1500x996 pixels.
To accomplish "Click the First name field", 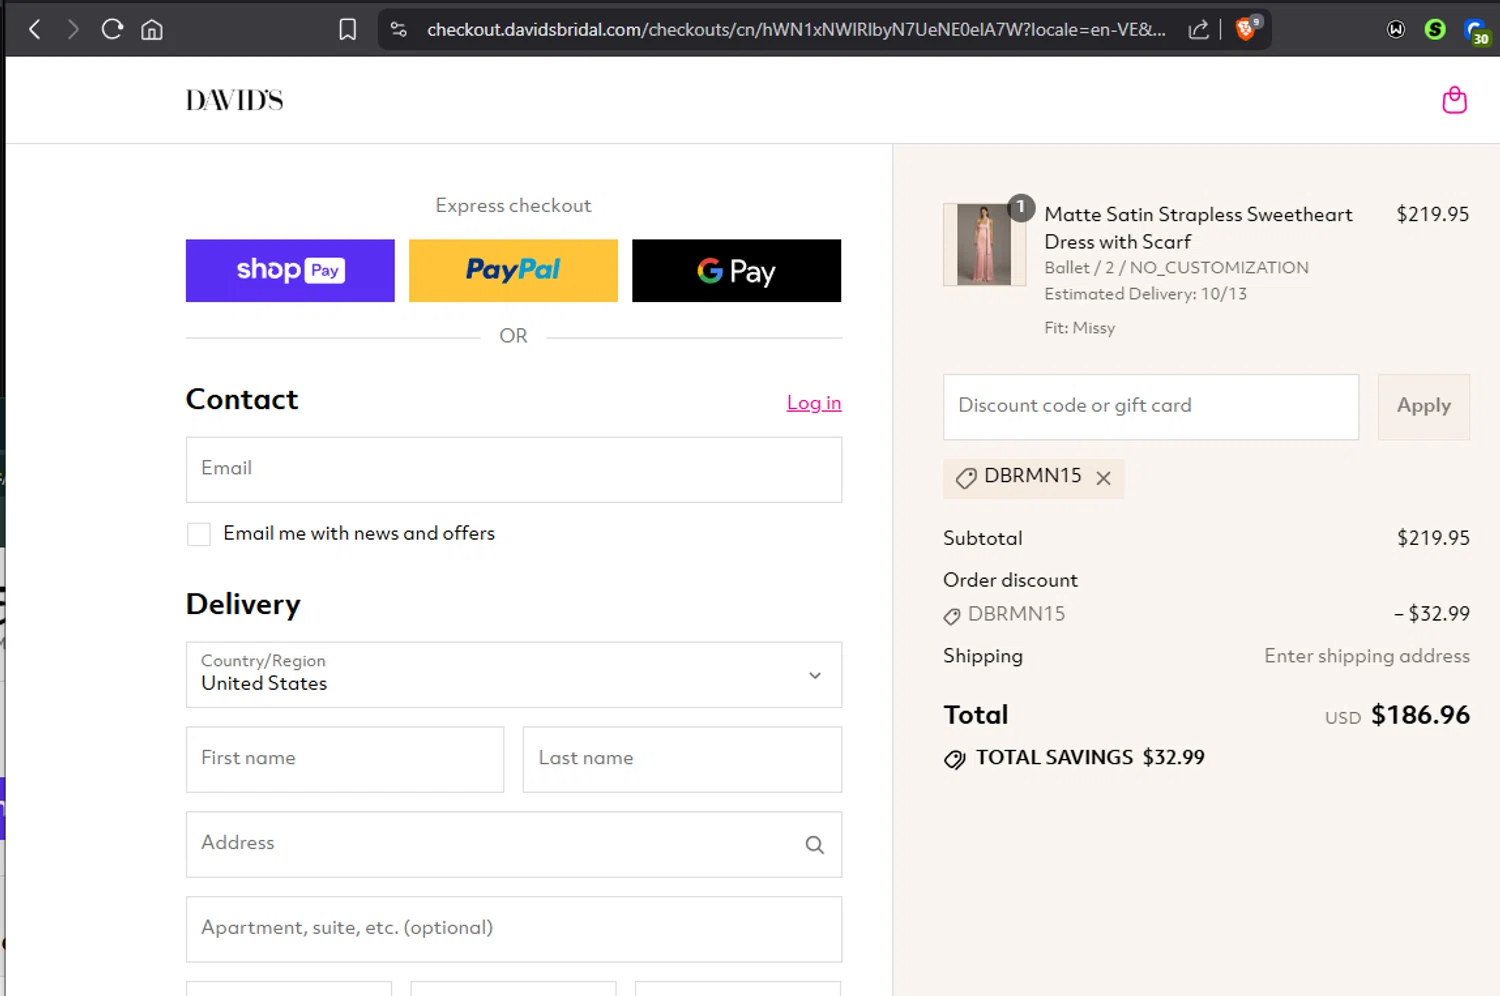I will point(345,759).
